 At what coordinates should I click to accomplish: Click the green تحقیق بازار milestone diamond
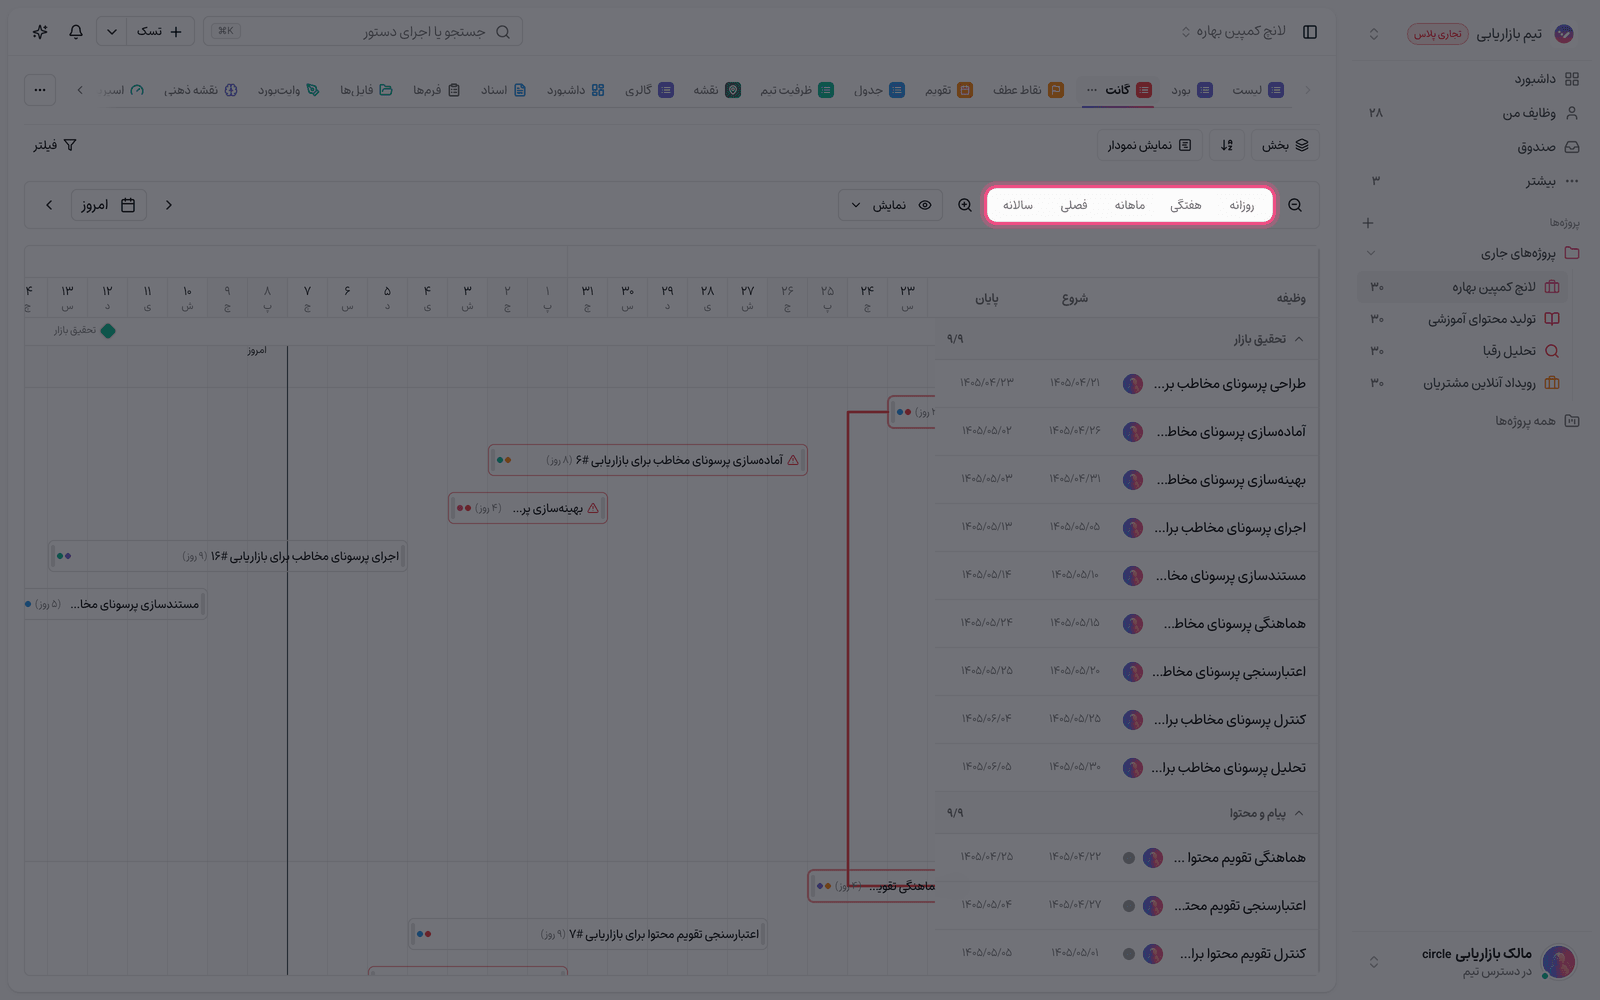(x=108, y=331)
